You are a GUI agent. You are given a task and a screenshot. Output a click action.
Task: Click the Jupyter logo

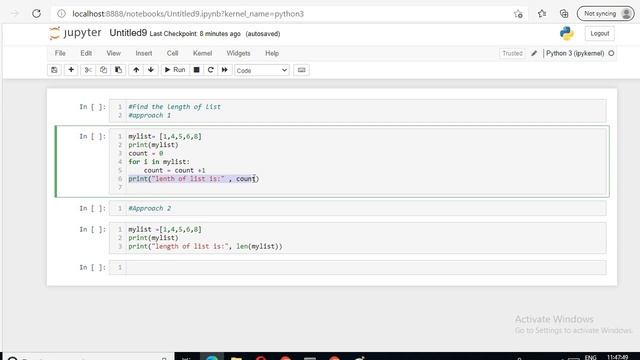[75, 33]
